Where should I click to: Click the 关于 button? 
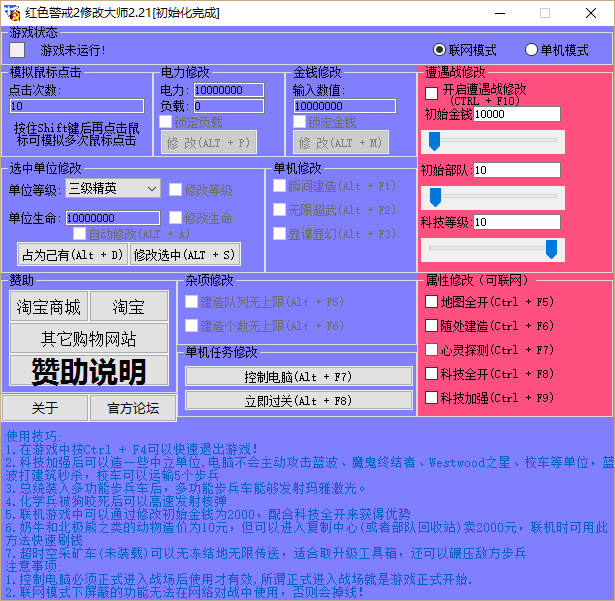point(45,408)
